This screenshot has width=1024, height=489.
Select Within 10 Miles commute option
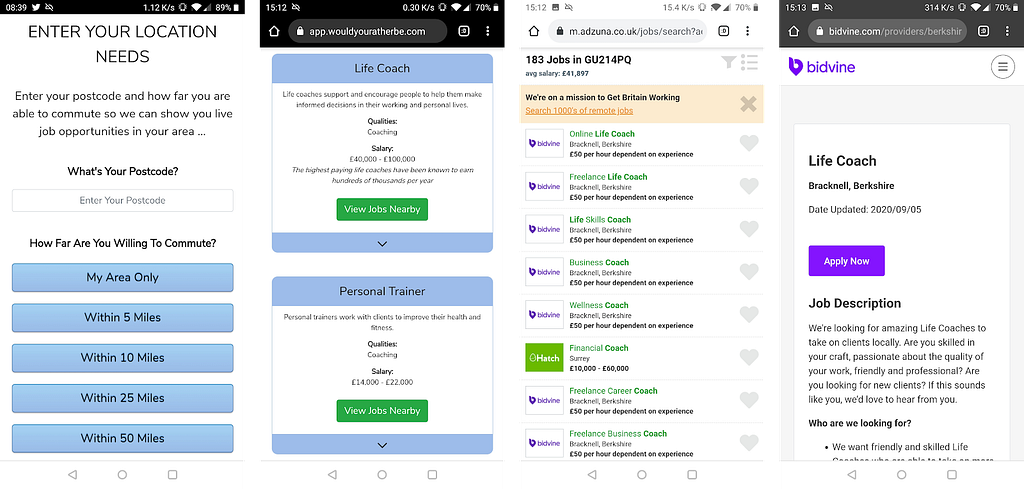[x=123, y=358]
